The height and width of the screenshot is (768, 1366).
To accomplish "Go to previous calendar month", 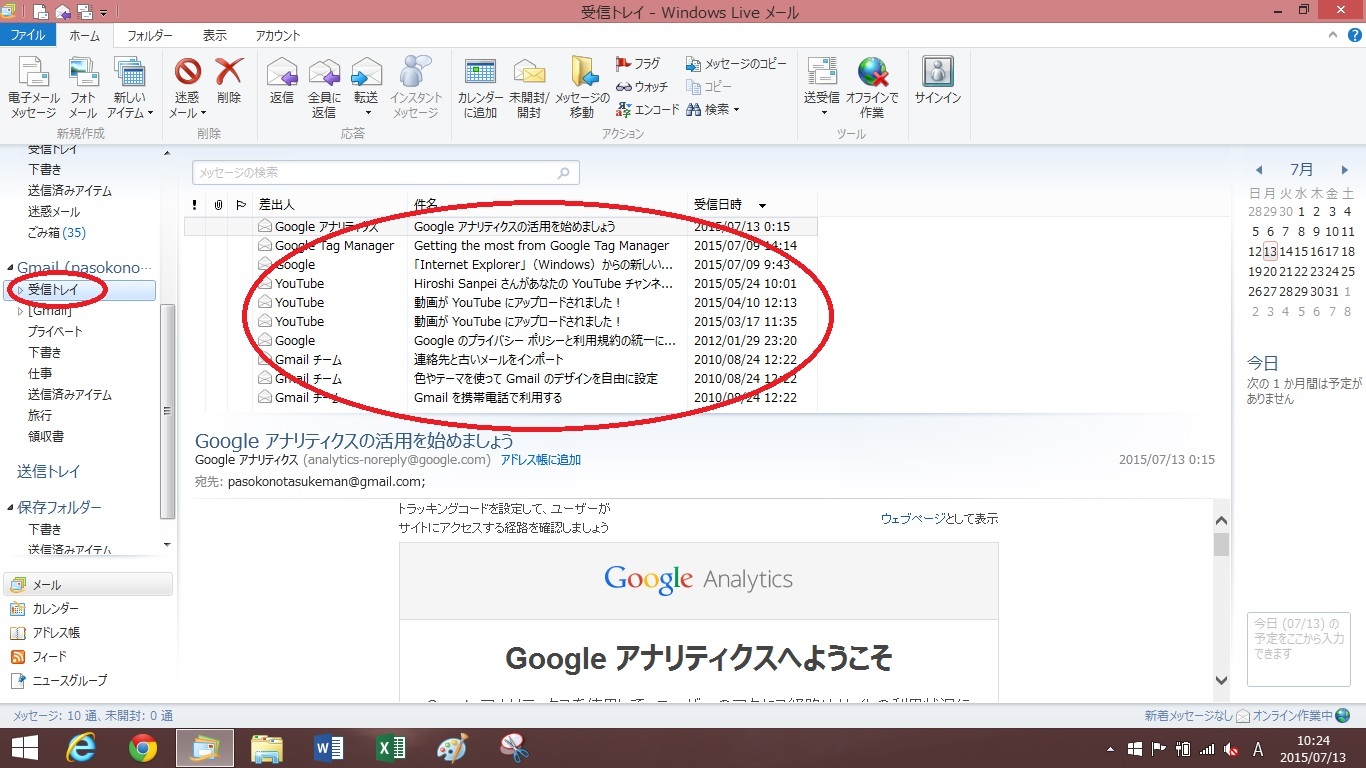I will 1259,170.
